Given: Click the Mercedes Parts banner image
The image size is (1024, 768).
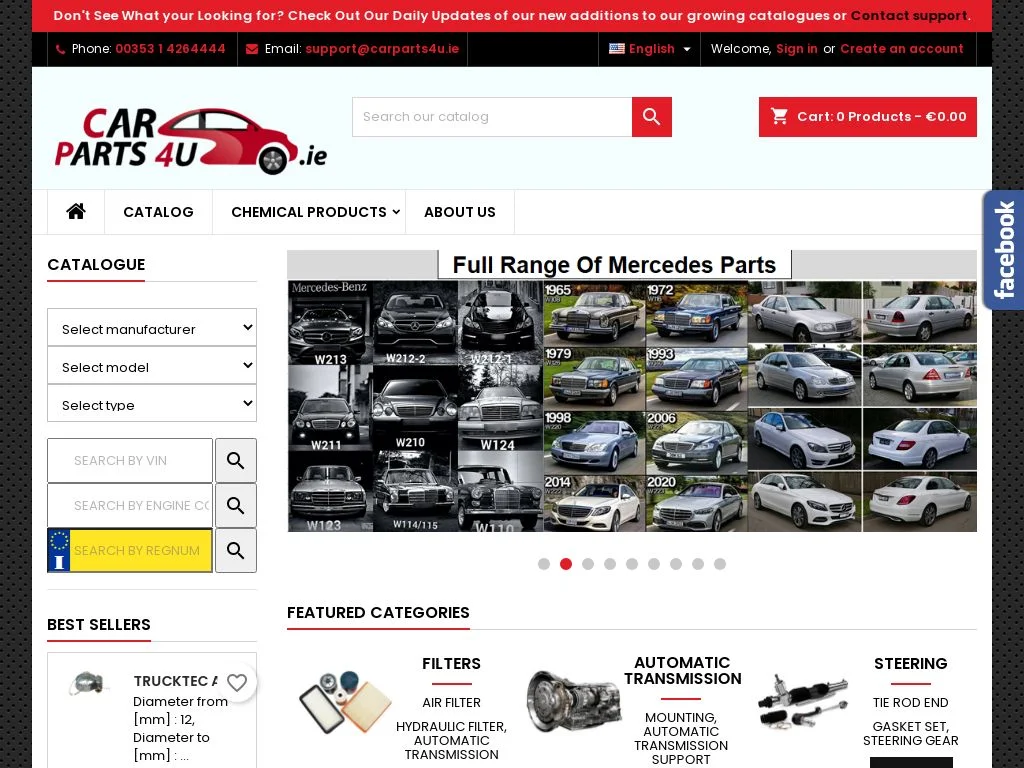Looking at the screenshot, I should [x=632, y=391].
